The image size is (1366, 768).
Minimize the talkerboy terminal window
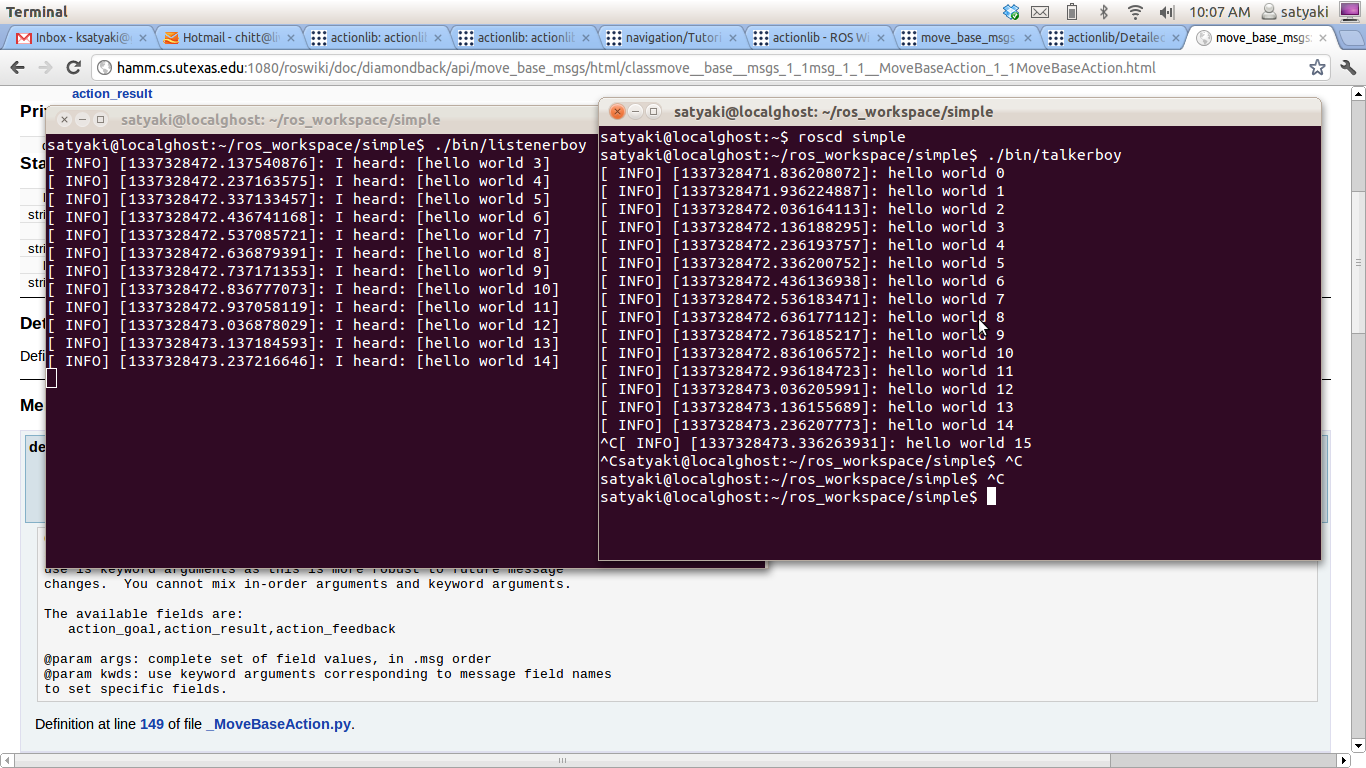635,111
